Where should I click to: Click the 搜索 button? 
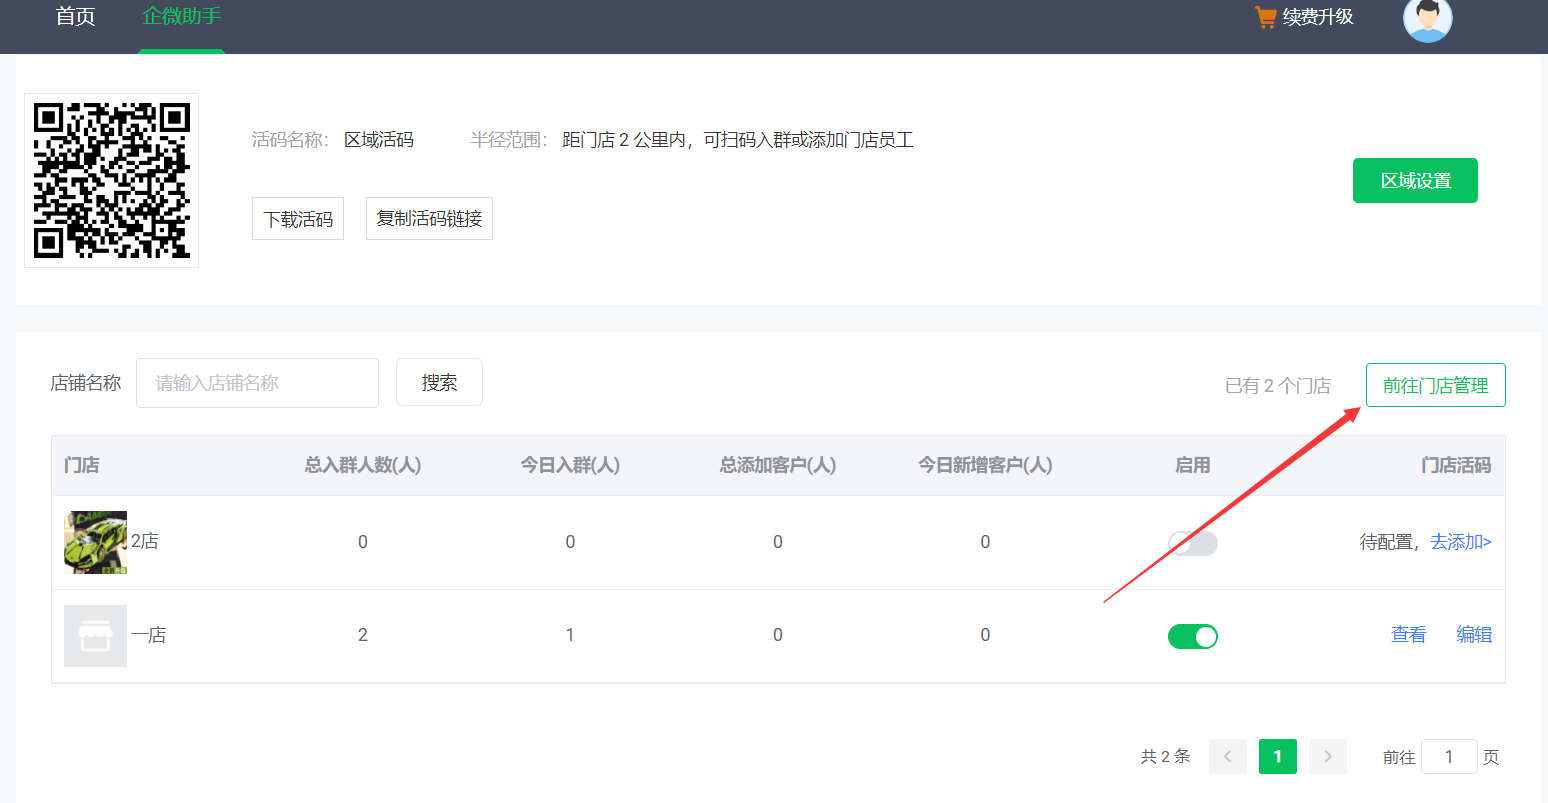(439, 383)
